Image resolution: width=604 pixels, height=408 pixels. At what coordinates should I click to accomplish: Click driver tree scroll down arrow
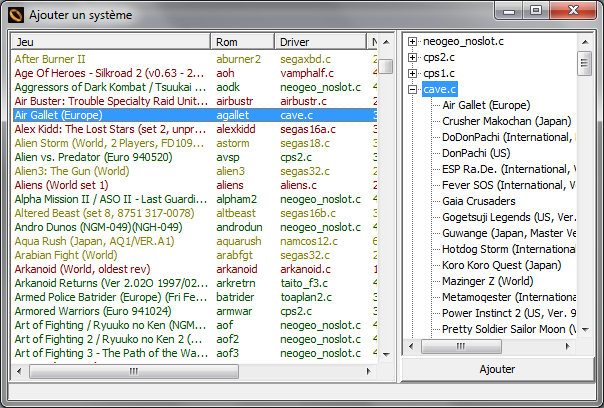[x=585, y=330]
